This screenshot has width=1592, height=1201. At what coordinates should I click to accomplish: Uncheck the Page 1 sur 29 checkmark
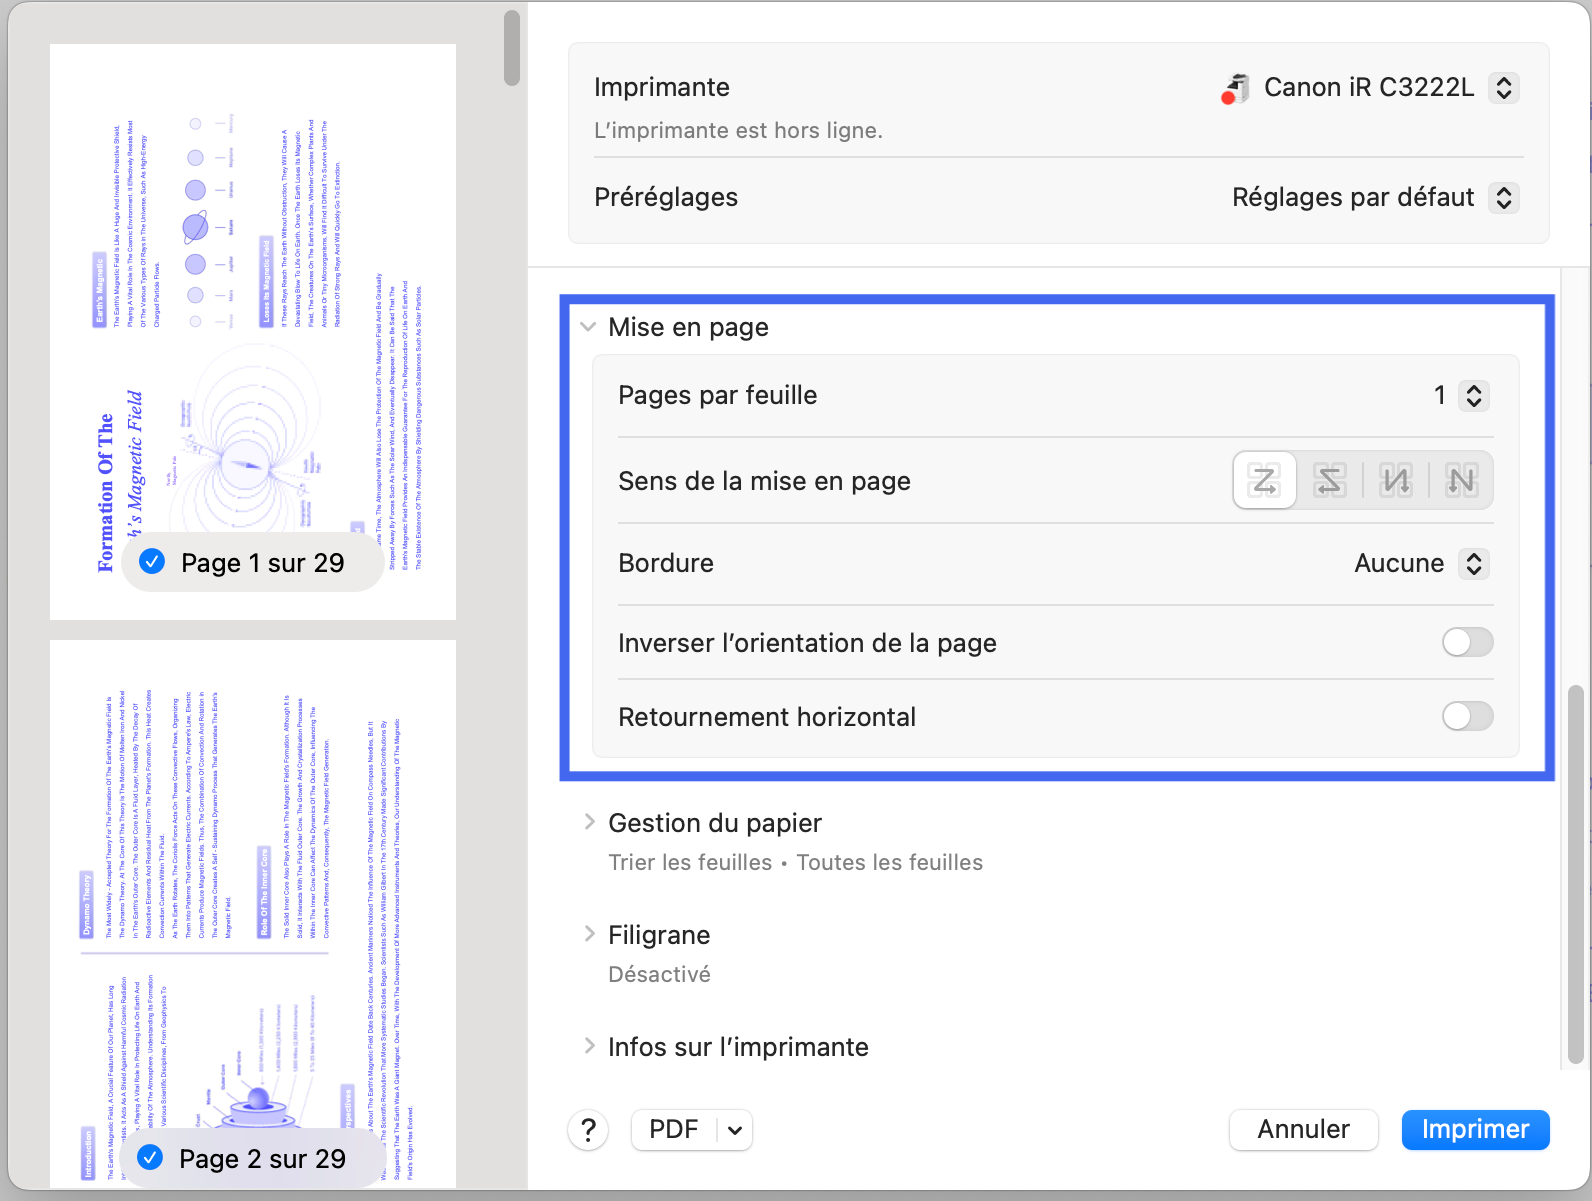click(152, 562)
